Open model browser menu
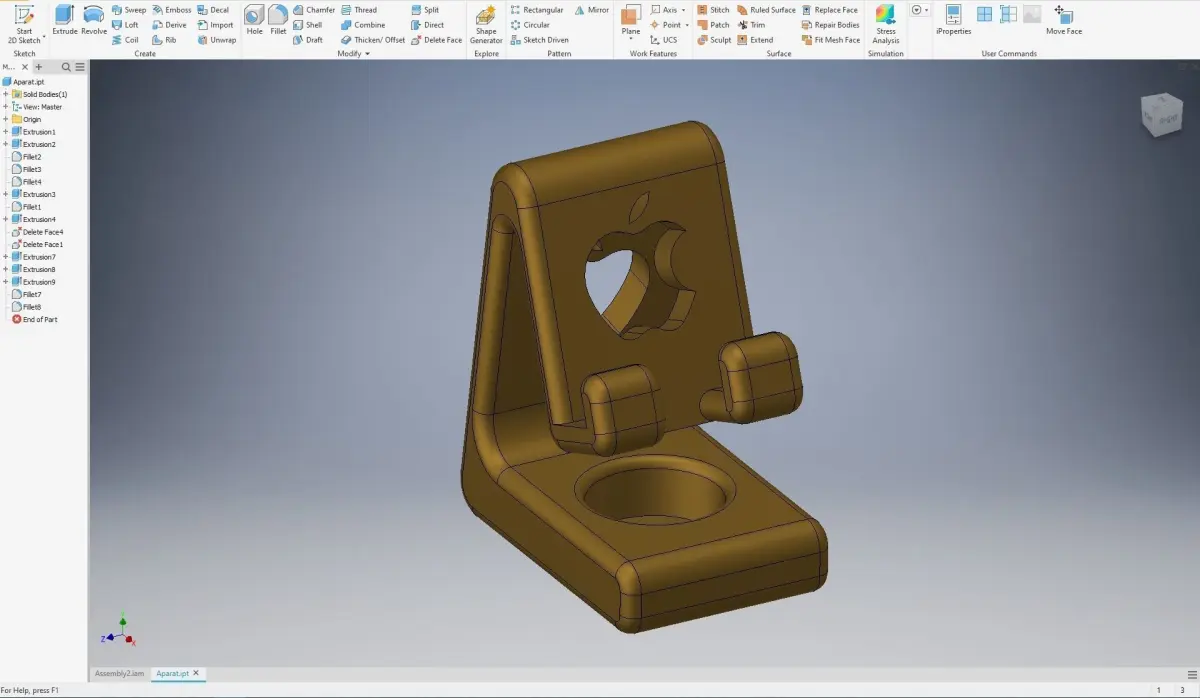1200x698 pixels. 80,67
